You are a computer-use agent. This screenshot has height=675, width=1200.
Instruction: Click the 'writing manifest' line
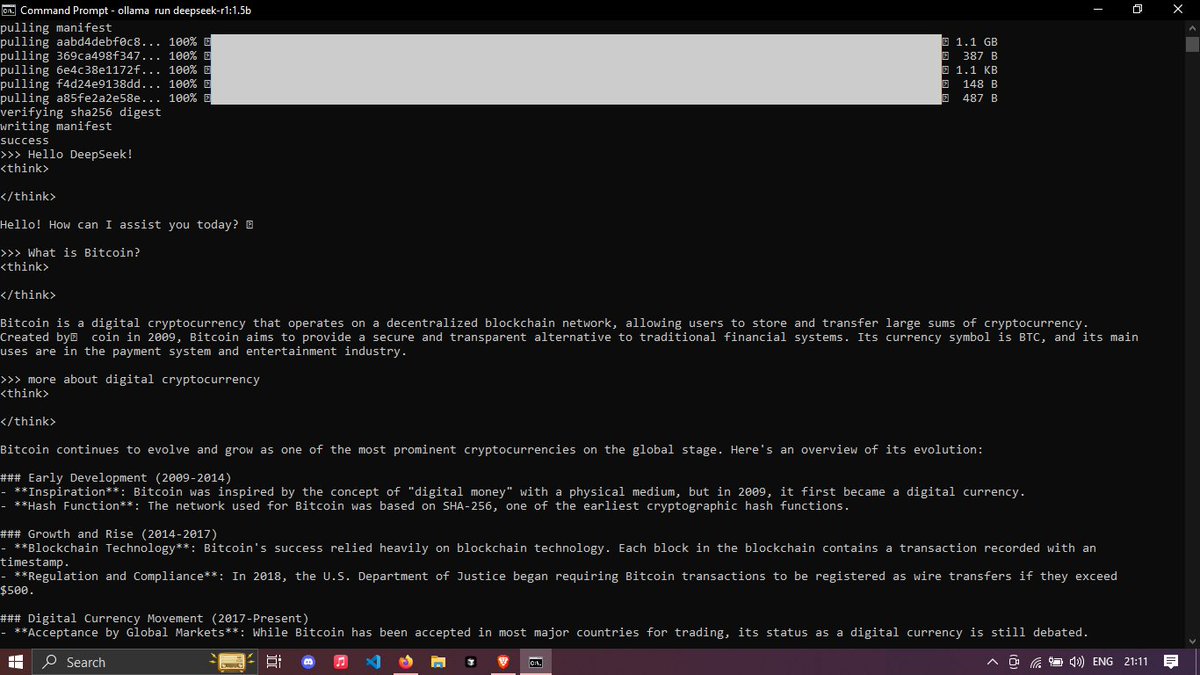coord(56,127)
